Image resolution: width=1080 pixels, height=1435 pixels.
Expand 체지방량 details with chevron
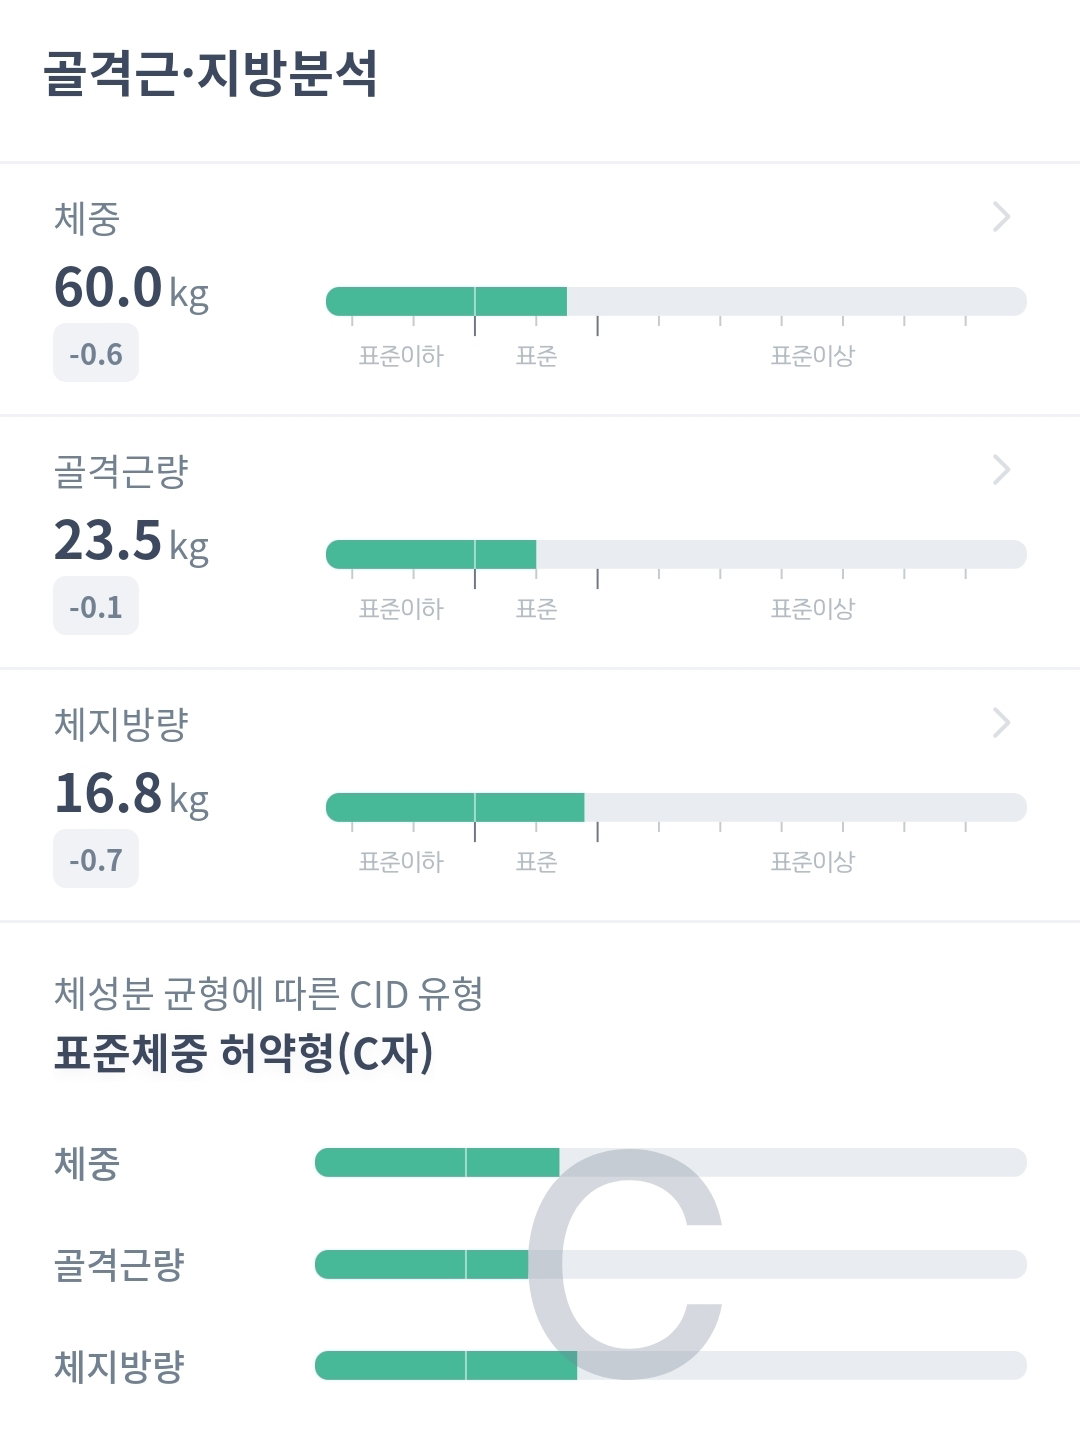click(1001, 723)
